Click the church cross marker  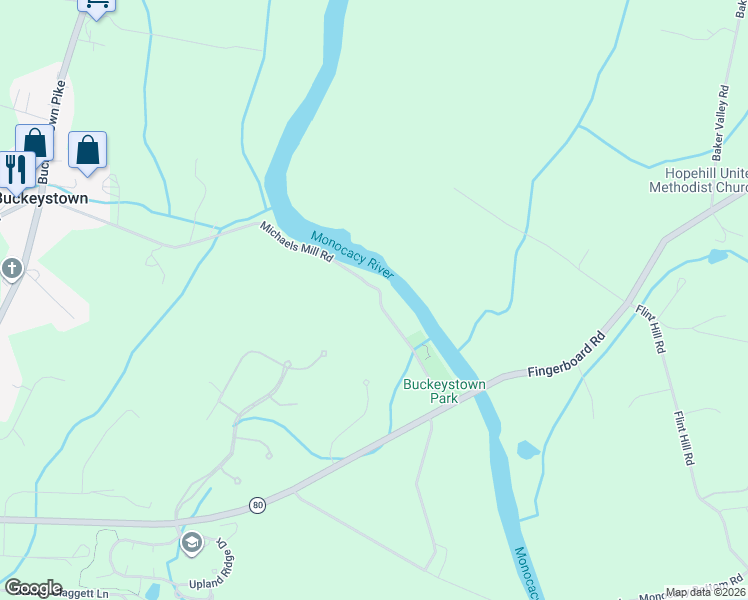(x=12, y=269)
